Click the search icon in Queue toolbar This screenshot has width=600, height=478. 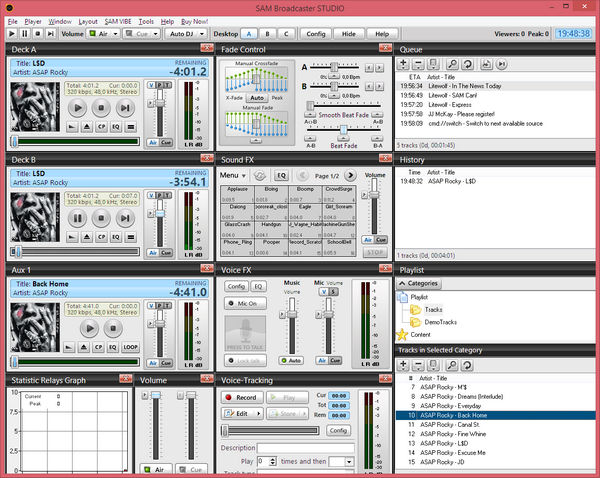pos(451,63)
